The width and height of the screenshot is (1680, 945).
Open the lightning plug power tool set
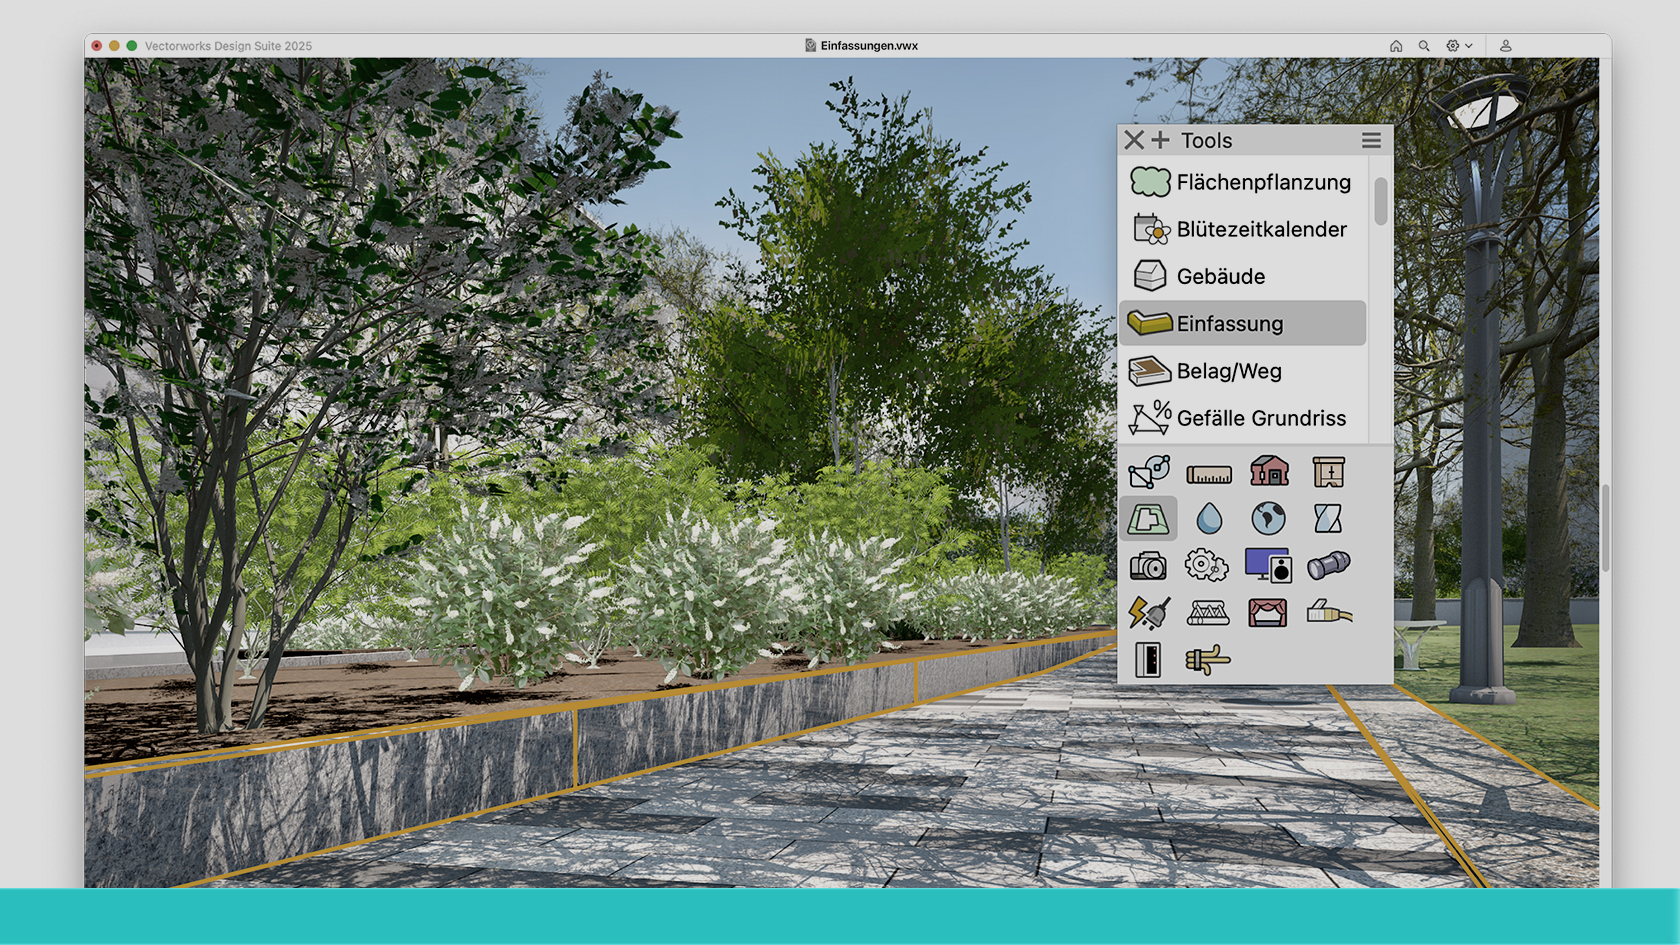(x=1149, y=612)
